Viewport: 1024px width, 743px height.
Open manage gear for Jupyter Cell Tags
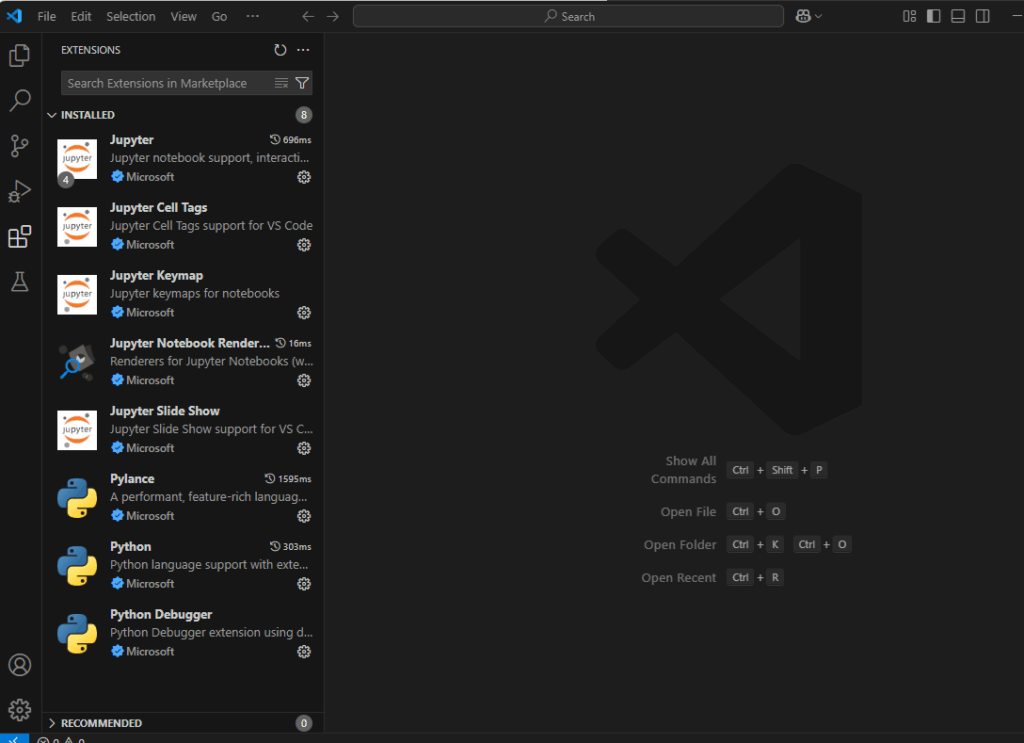pyautogui.click(x=304, y=245)
